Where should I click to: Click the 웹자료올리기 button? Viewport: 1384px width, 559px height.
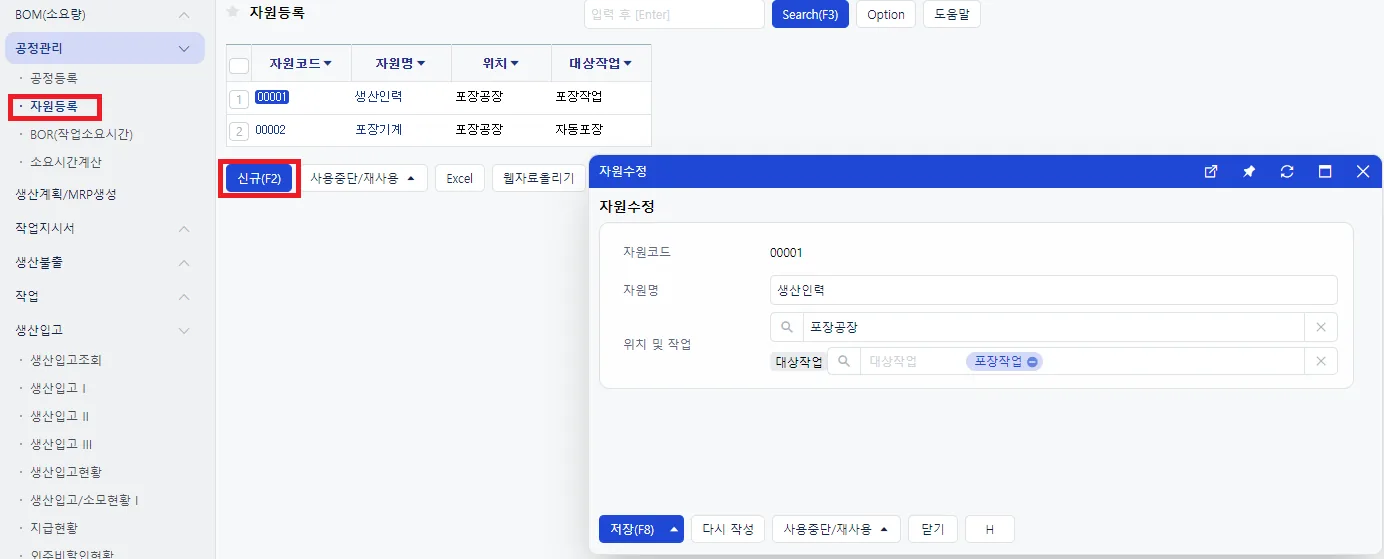pos(539,179)
